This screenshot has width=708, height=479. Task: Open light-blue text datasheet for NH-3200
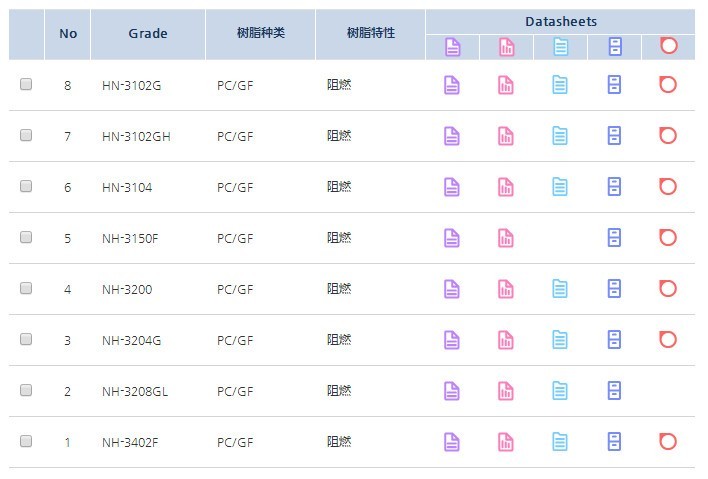560,289
